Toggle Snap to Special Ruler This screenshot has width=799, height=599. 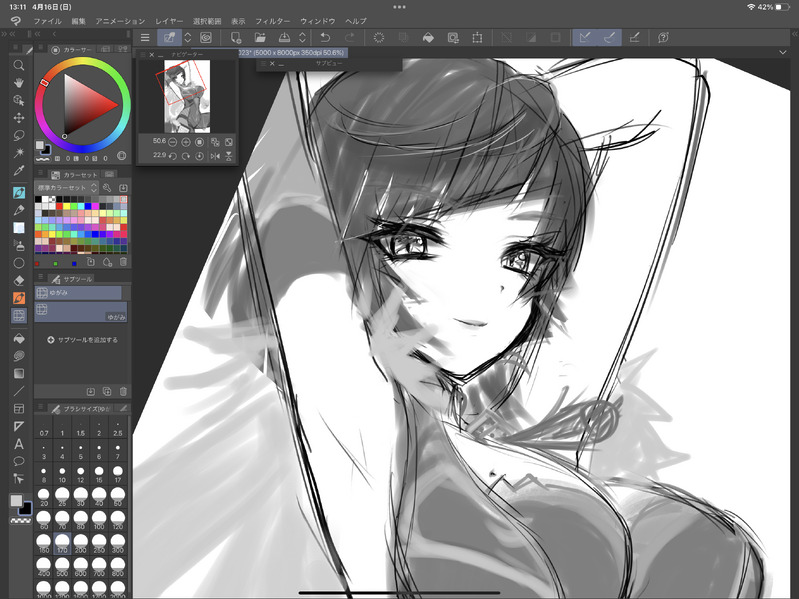(609, 38)
